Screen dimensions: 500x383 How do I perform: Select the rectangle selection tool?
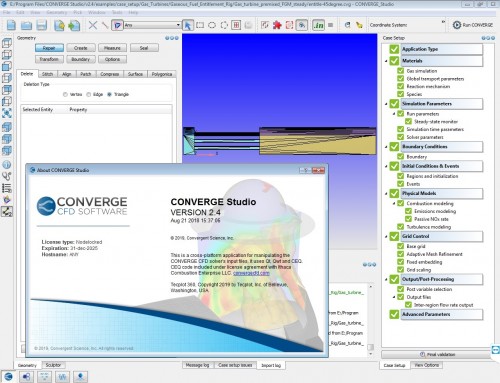point(200,25)
